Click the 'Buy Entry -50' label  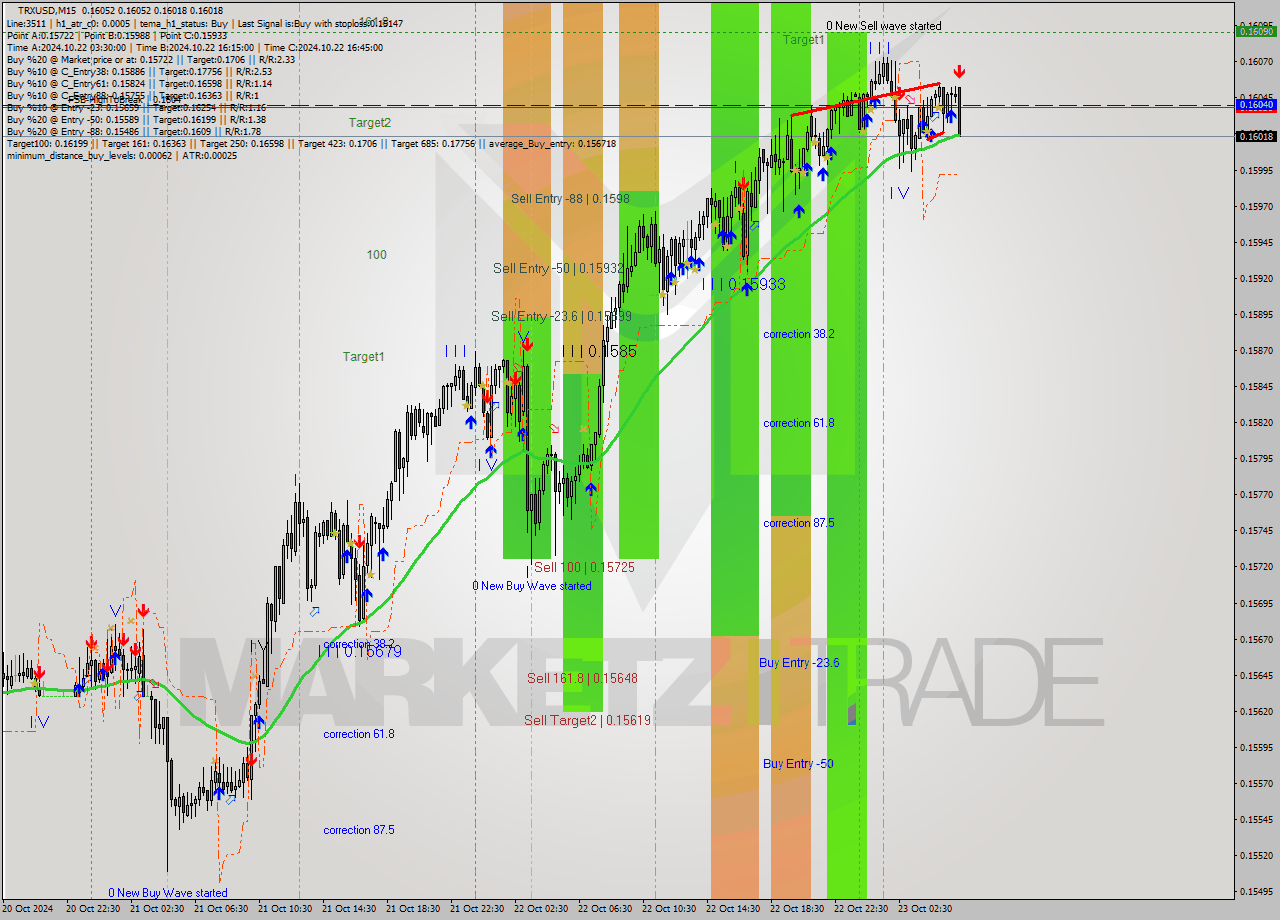[798, 763]
